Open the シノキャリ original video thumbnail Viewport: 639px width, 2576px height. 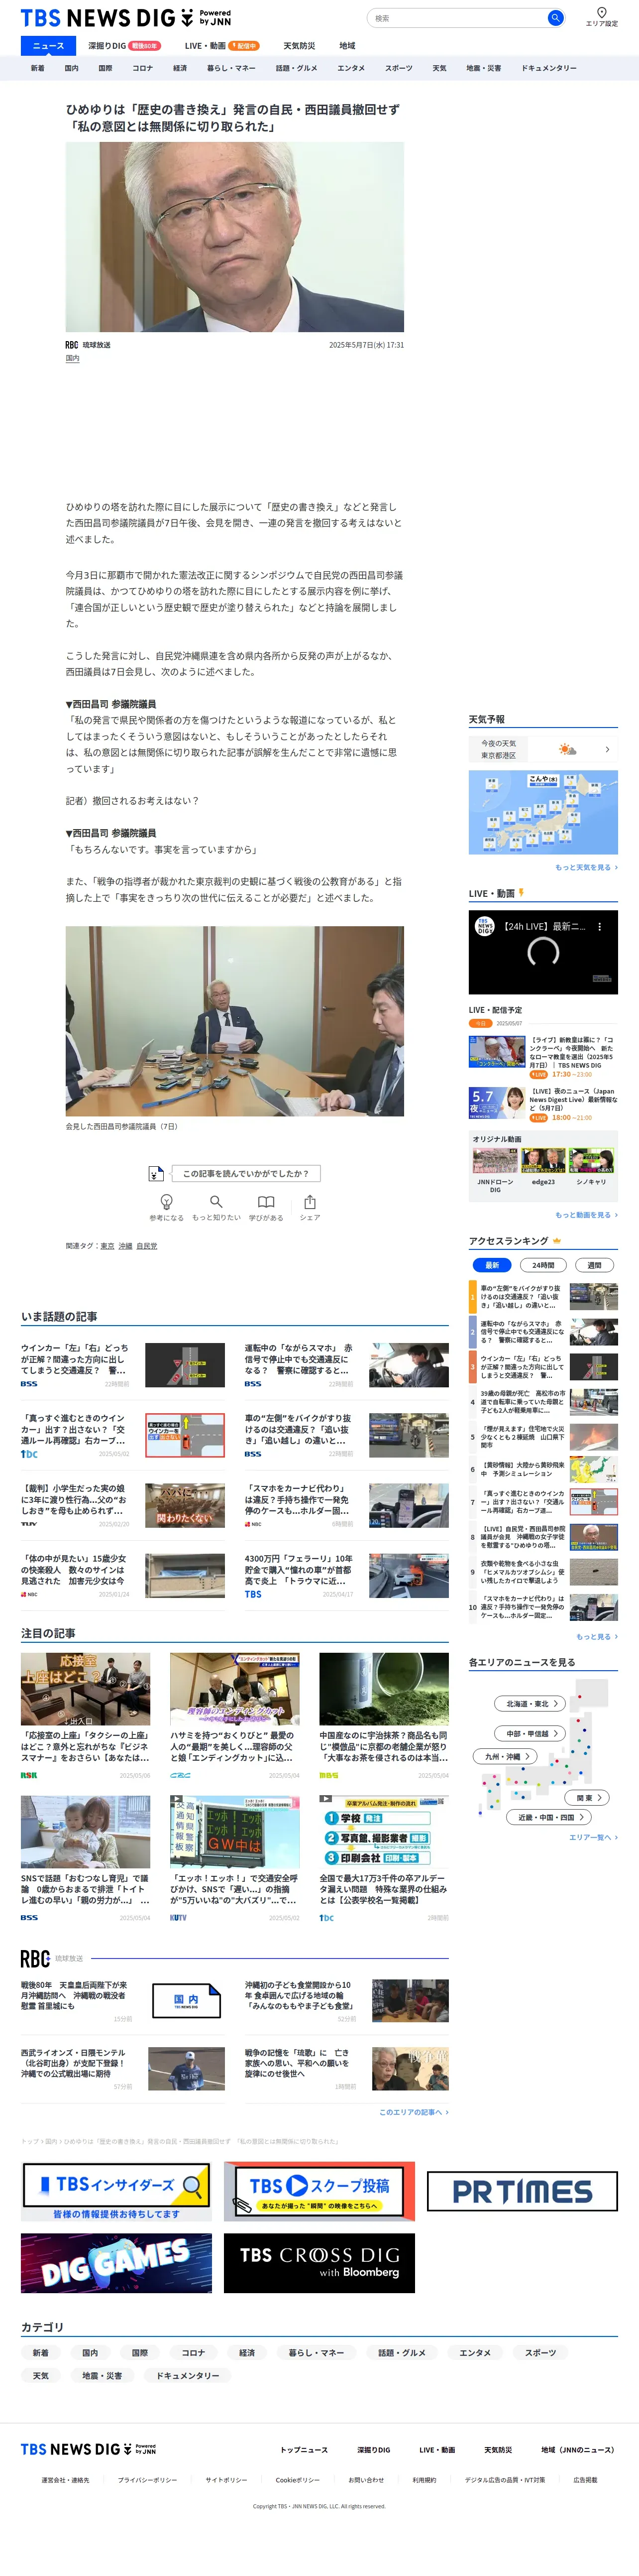click(x=591, y=1161)
